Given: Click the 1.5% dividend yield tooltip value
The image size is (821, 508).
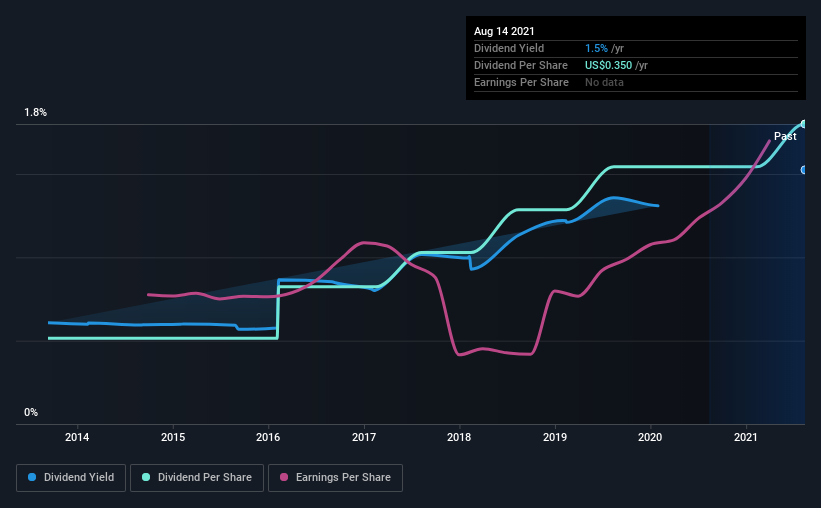Looking at the screenshot, I should tap(597, 48).
